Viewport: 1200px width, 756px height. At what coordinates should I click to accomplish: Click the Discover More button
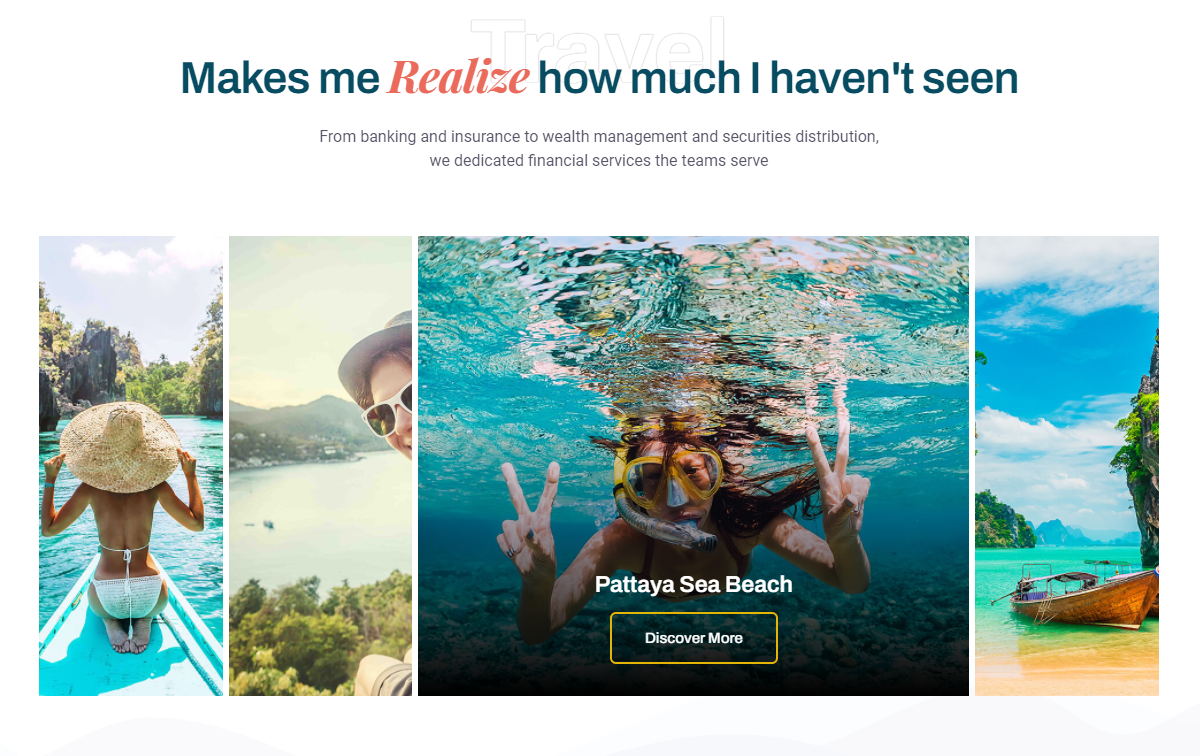click(693, 638)
